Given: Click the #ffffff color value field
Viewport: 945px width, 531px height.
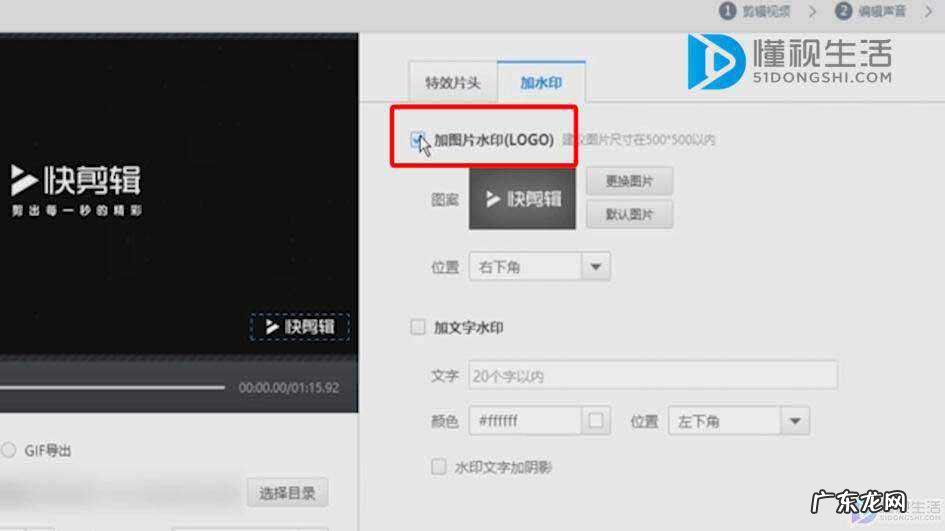Looking at the screenshot, I should pos(525,421).
